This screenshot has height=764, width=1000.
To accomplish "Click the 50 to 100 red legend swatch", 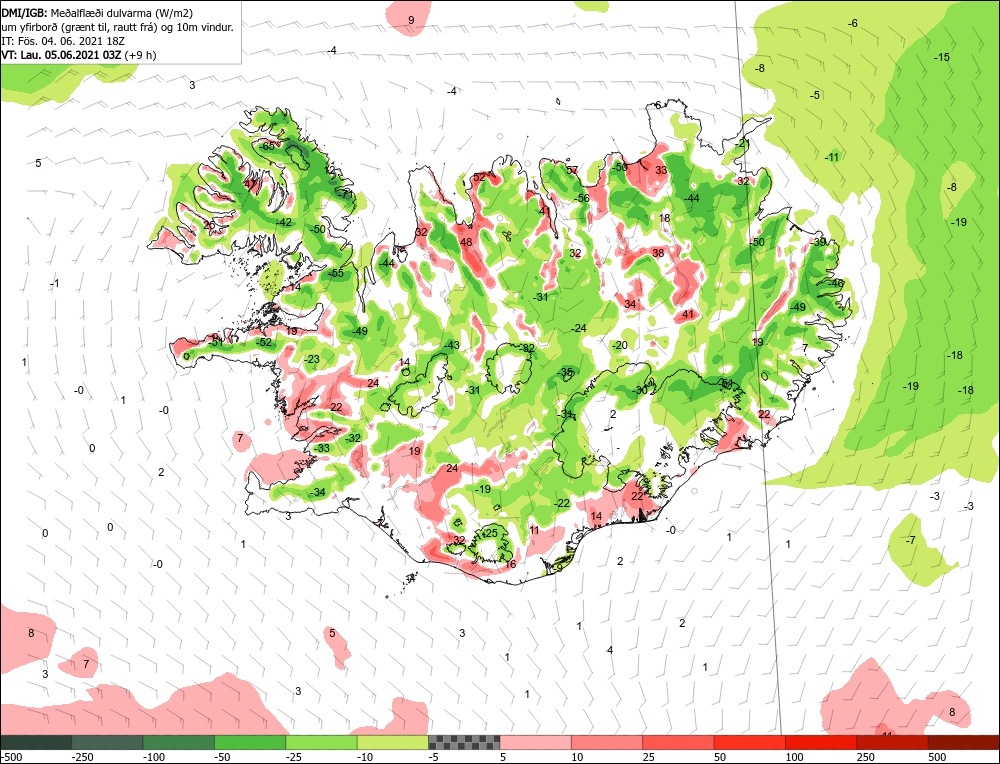I will 750,742.
